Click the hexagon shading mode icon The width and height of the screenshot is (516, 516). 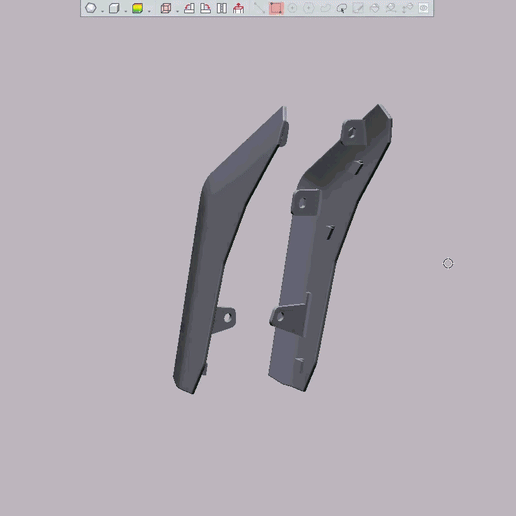click(x=91, y=8)
